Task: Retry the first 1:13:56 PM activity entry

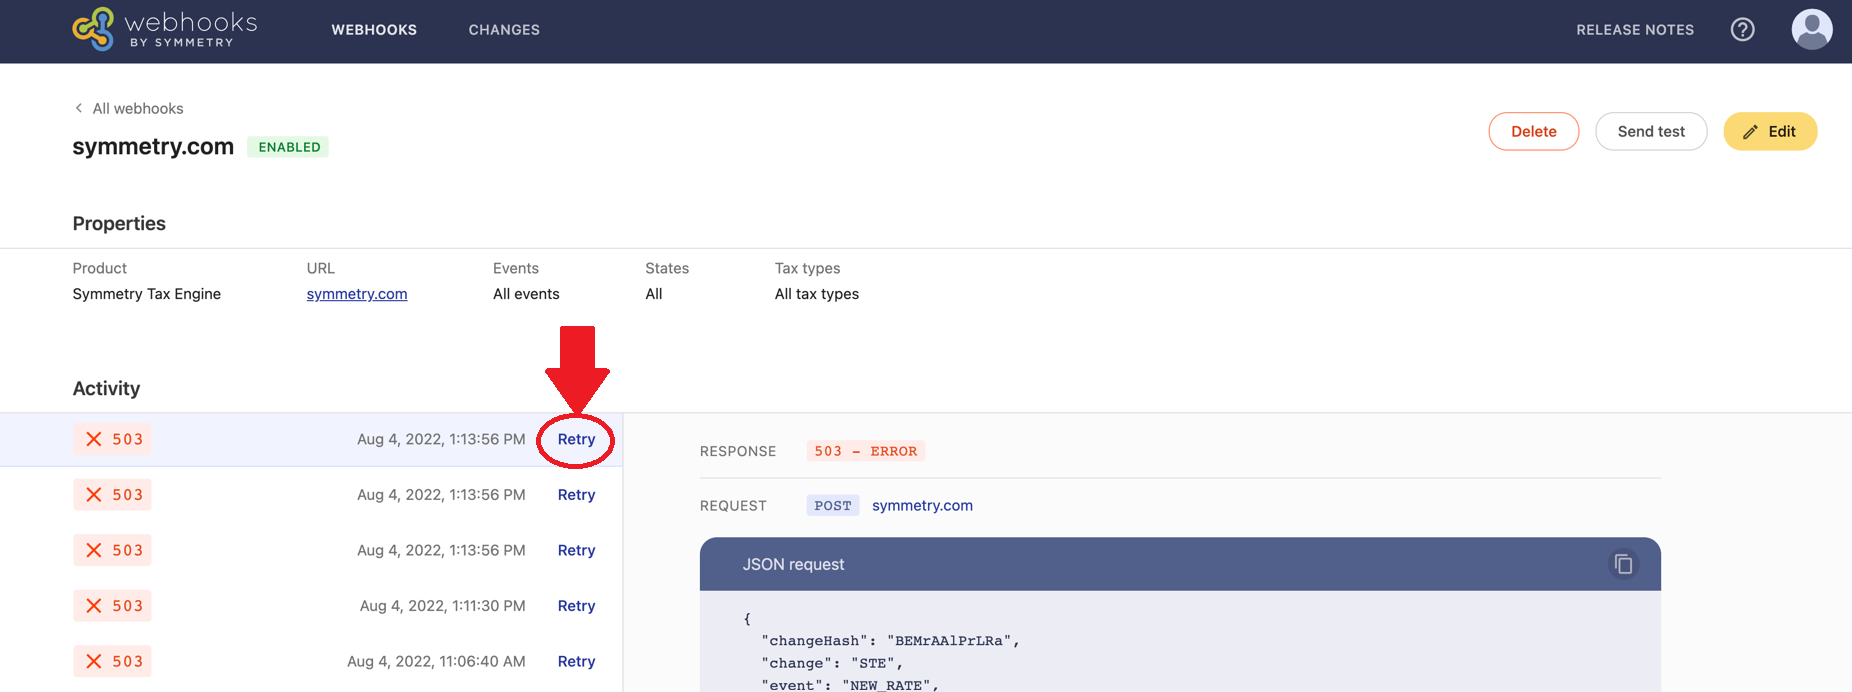Action: (x=576, y=439)
